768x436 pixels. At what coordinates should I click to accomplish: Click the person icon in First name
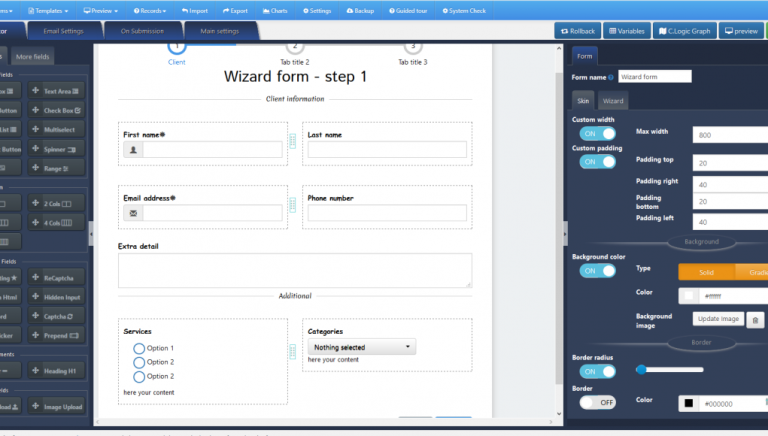tap(133, 150)
